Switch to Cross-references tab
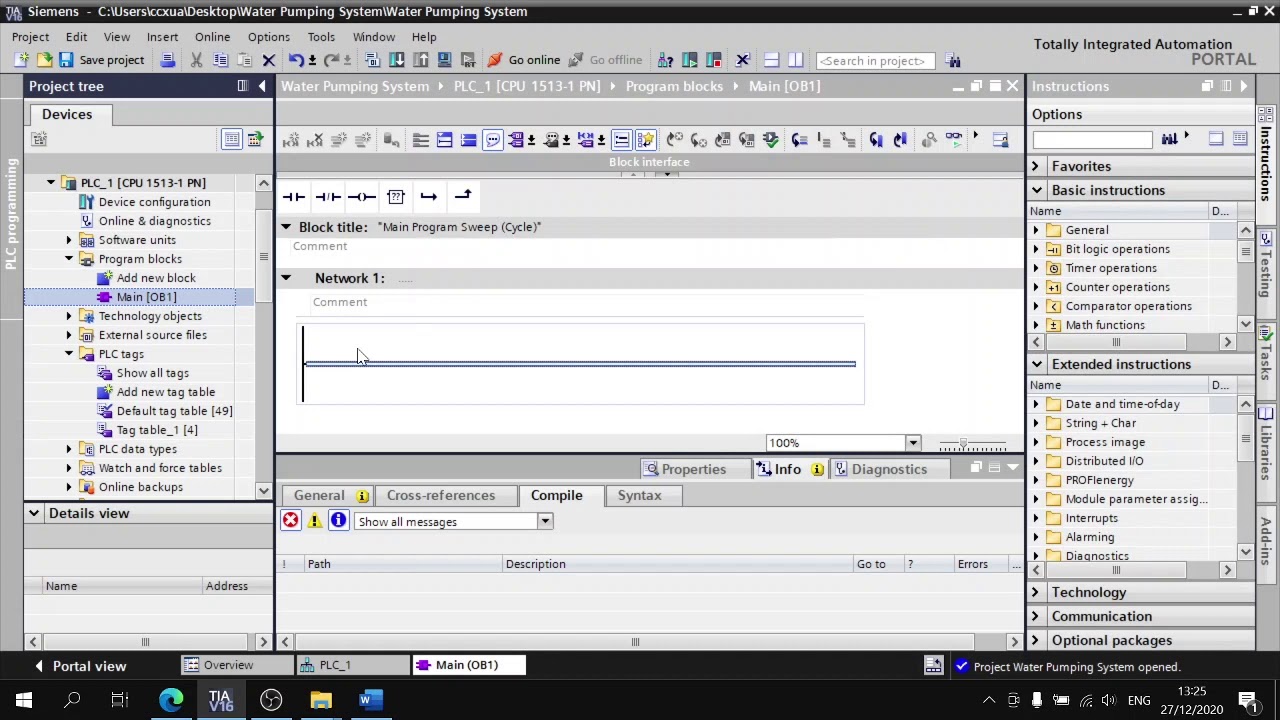The height and width of the screenshot is (720, 1280). pyautogui.click(x=441, y=495)
